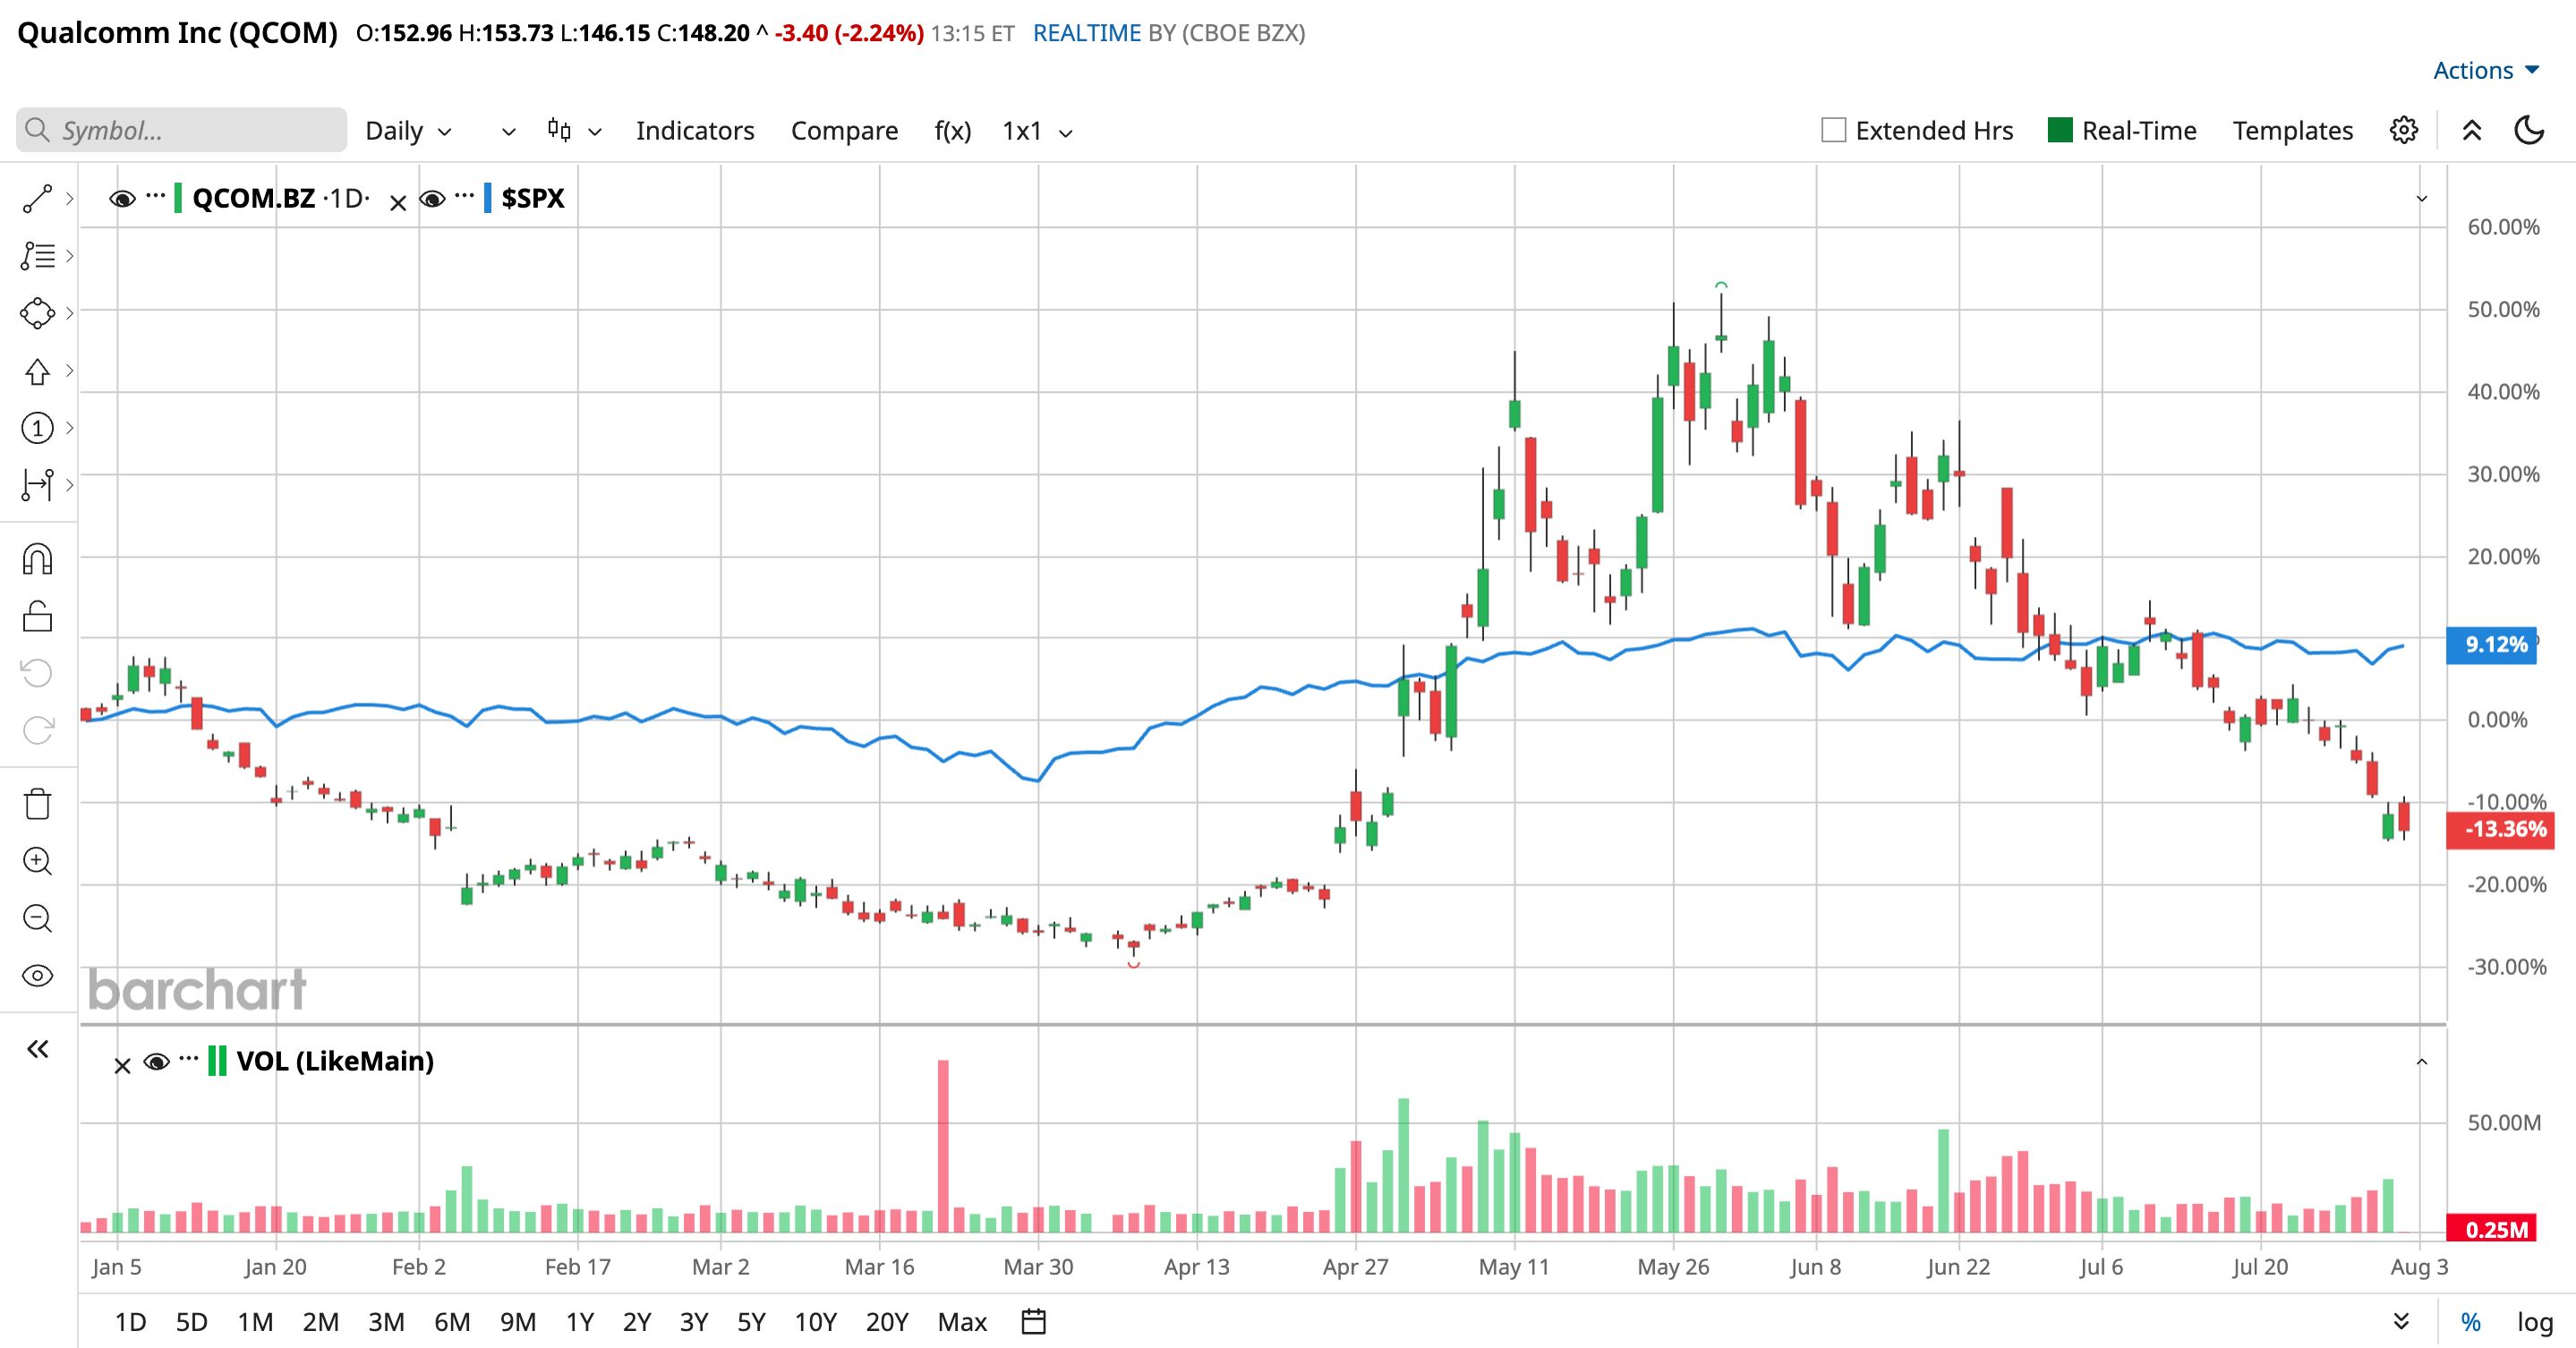This screenshot has height=1348, width=2576.
Task: Enable the Extended Hrs checkbox
Action: [1833, 130]
